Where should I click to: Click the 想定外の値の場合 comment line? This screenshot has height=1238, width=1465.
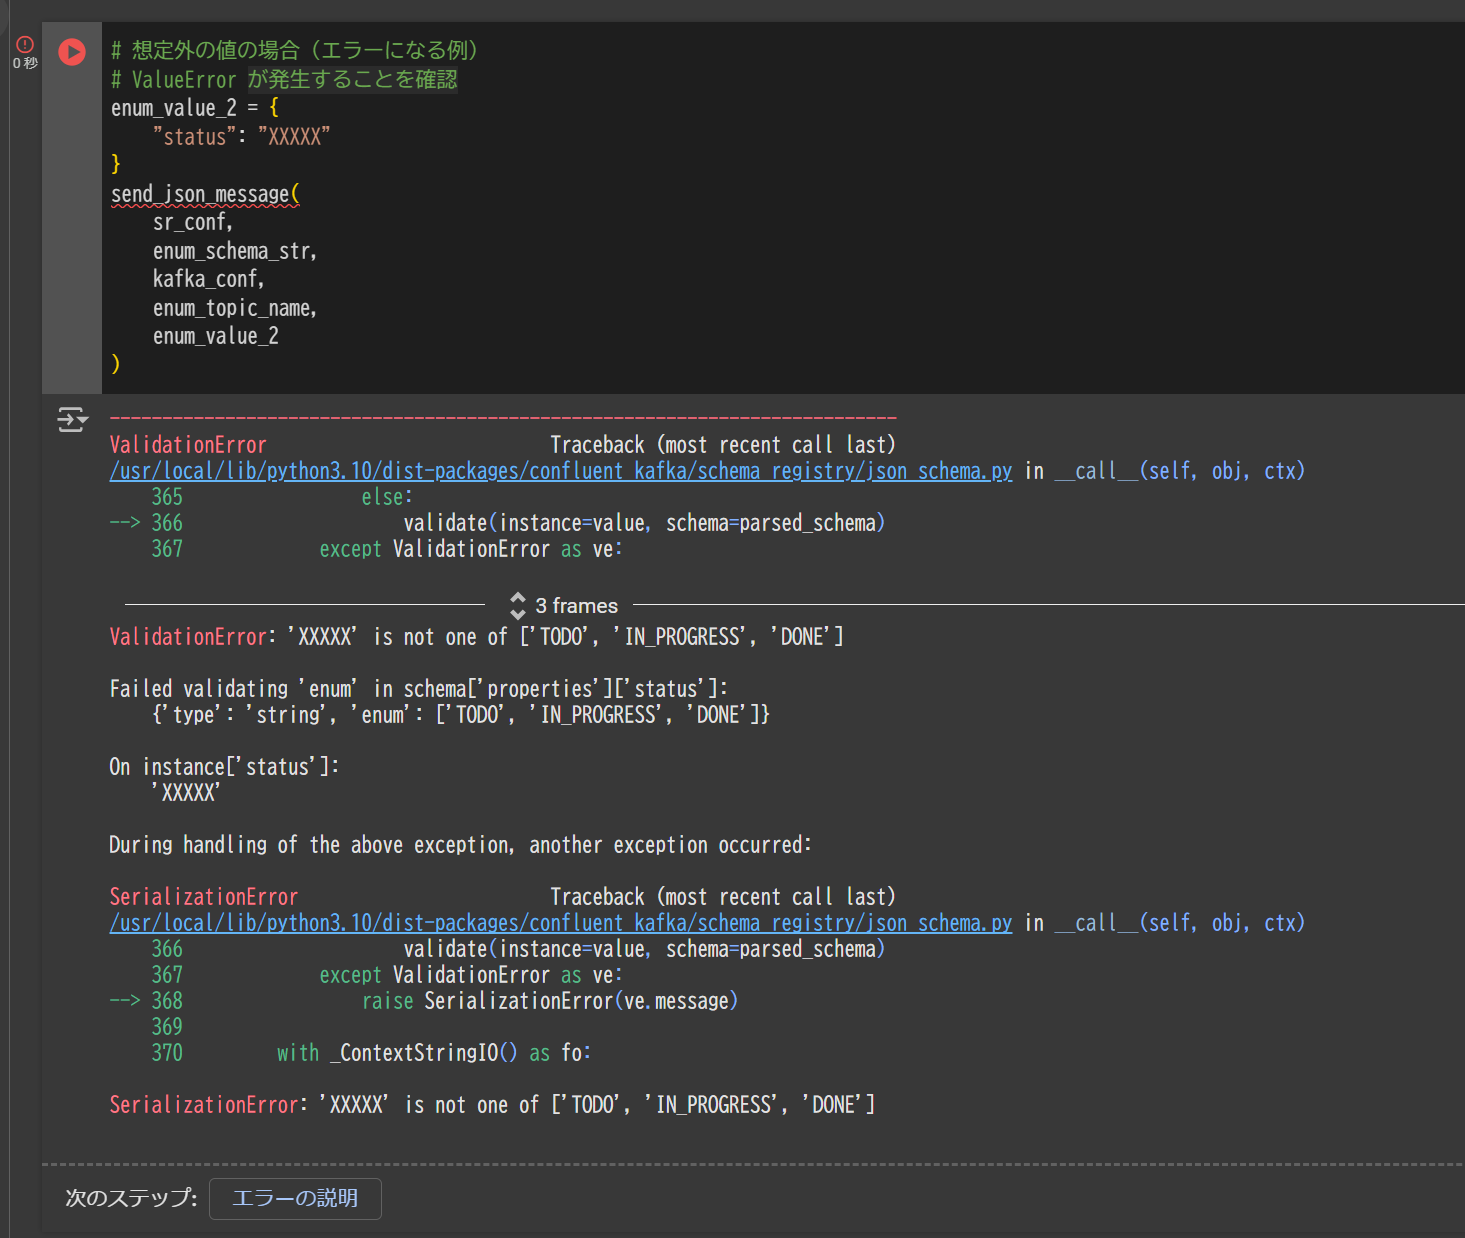(295, 50)
